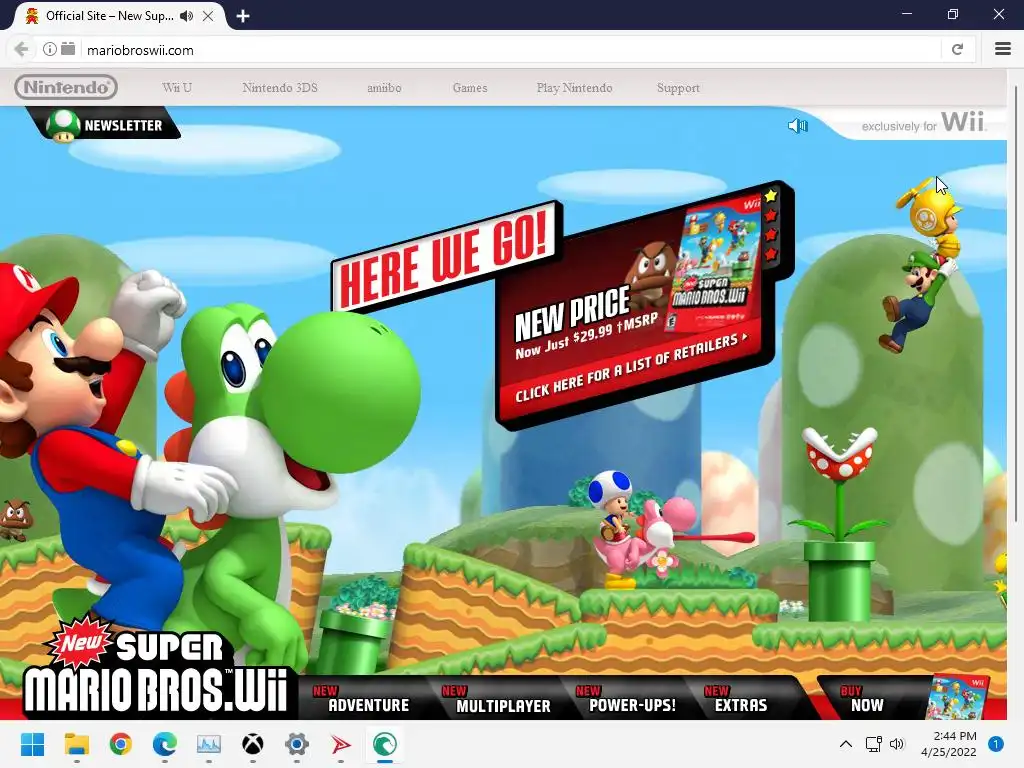Click the green mushroom Newsletter icon

pos(63,125)
